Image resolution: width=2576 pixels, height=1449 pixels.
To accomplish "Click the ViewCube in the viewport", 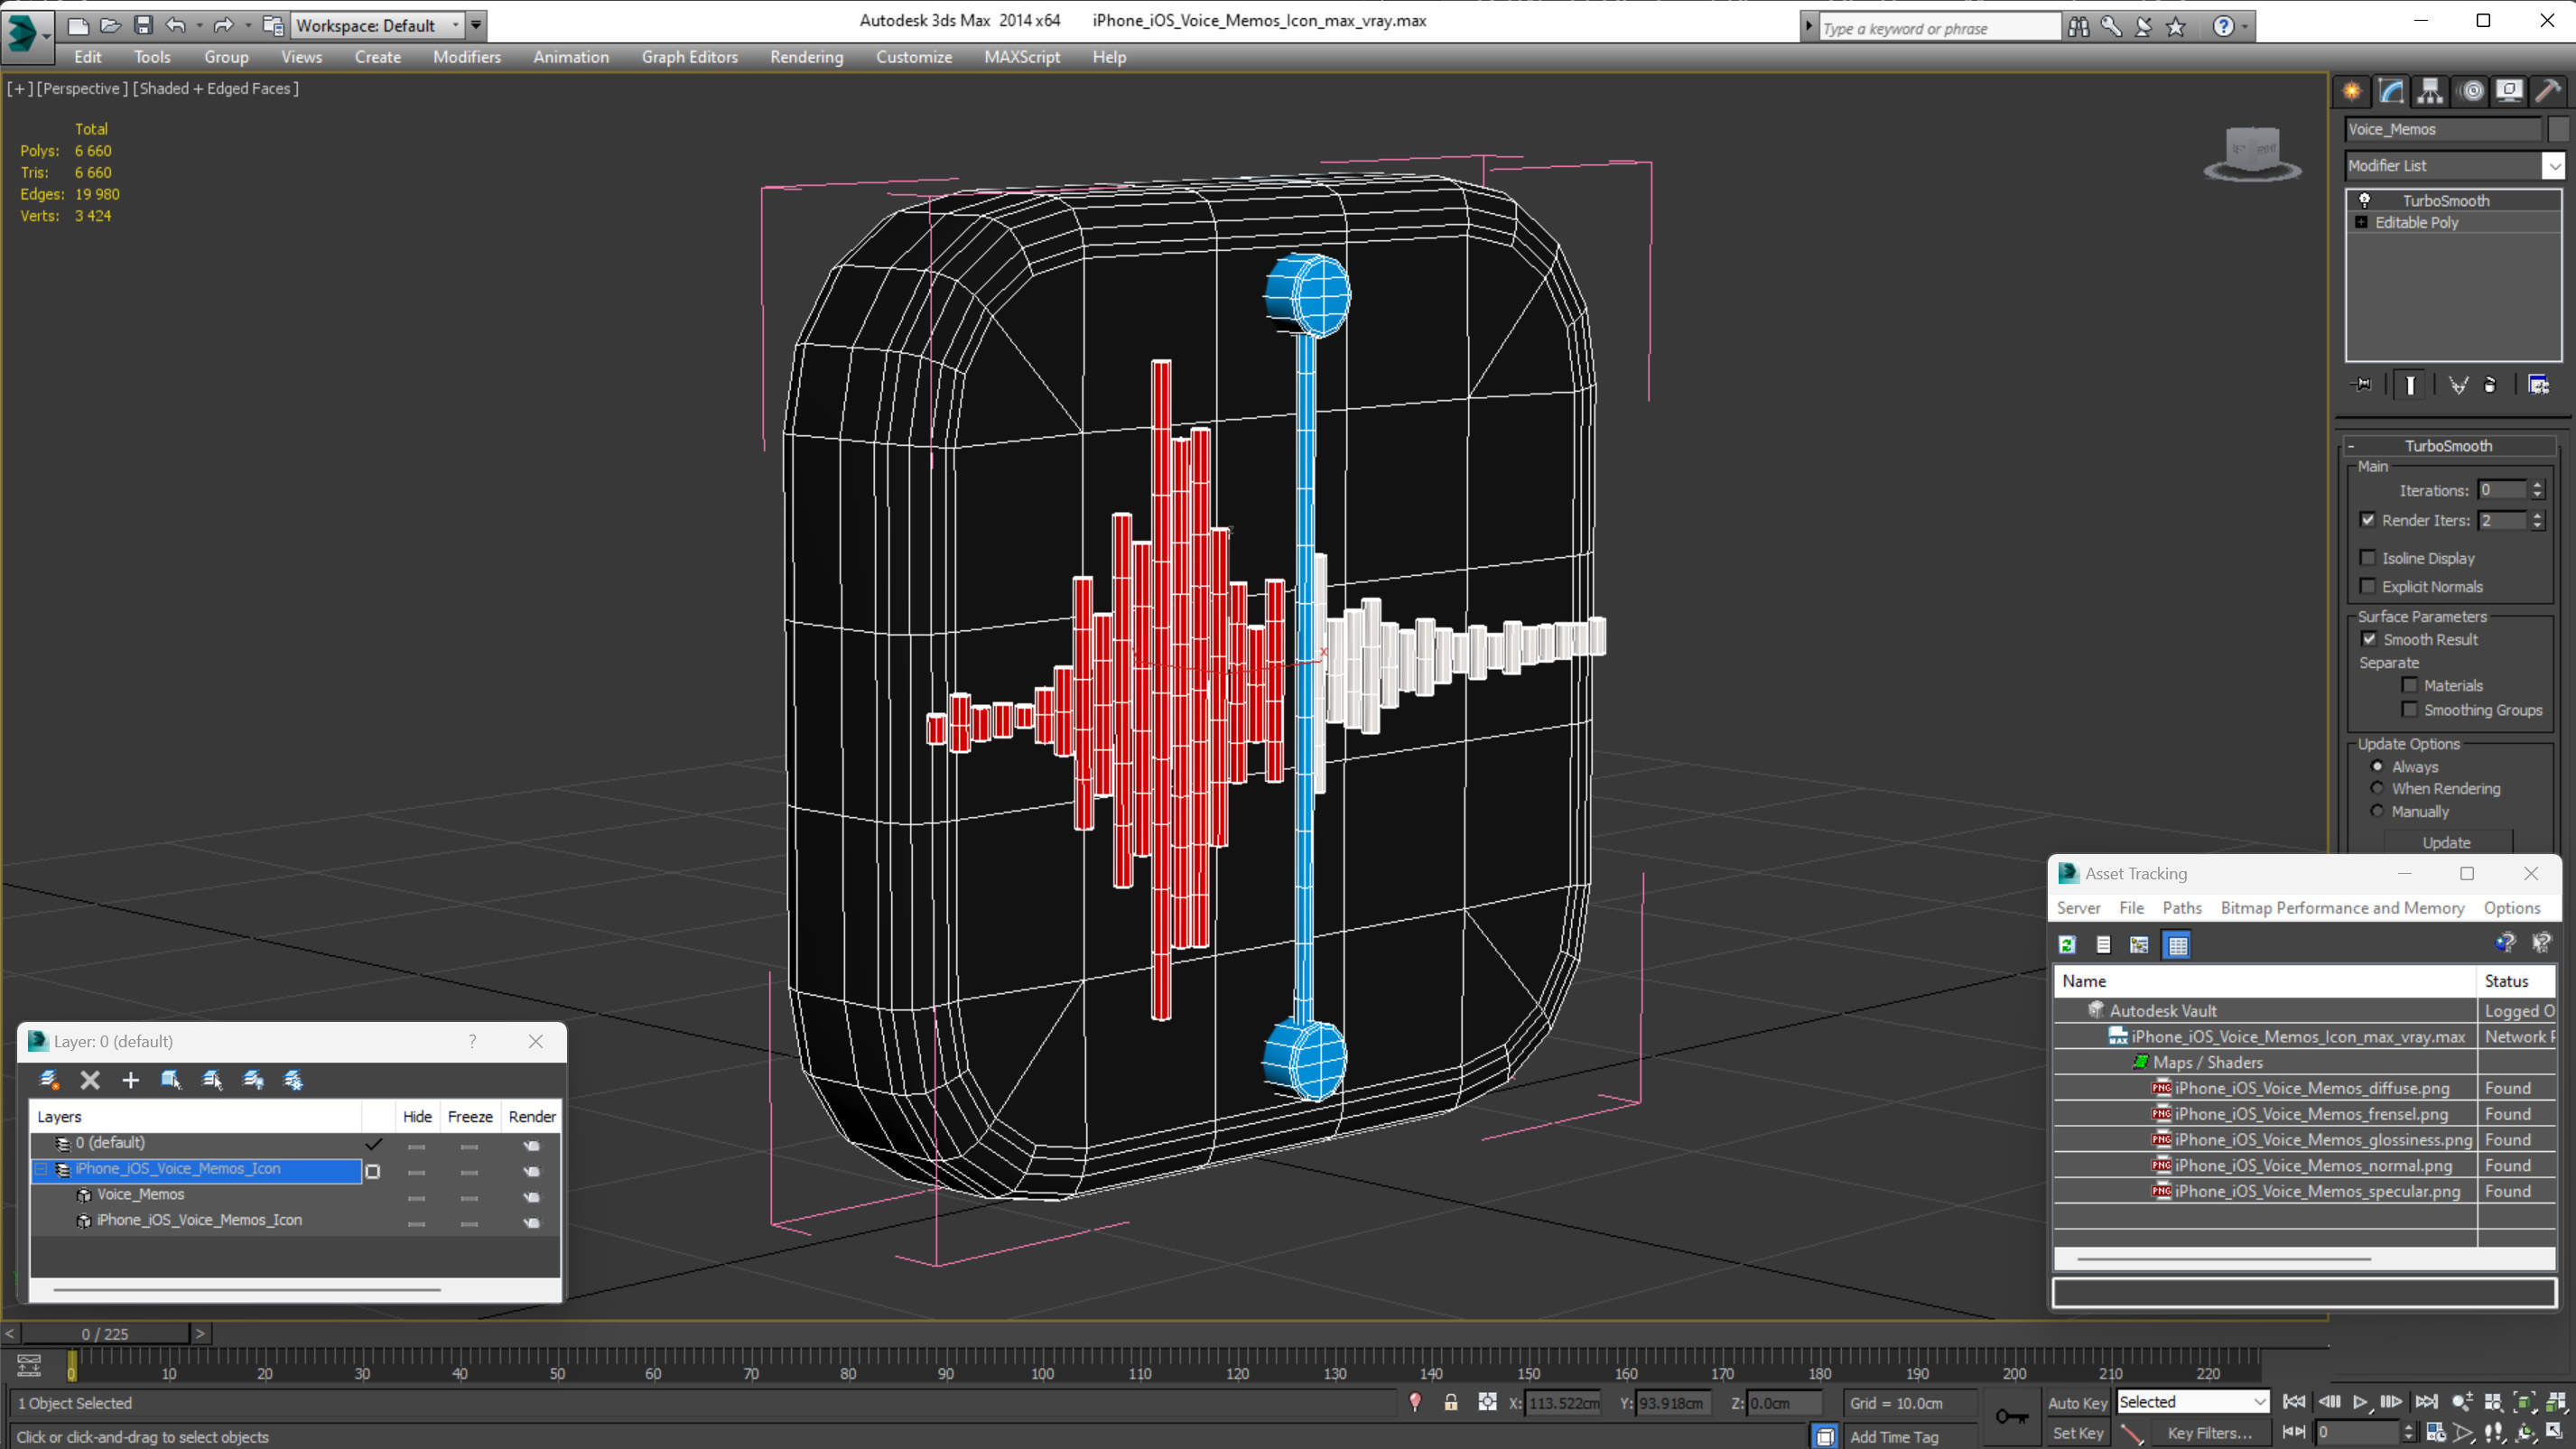I will point(2252,152).
